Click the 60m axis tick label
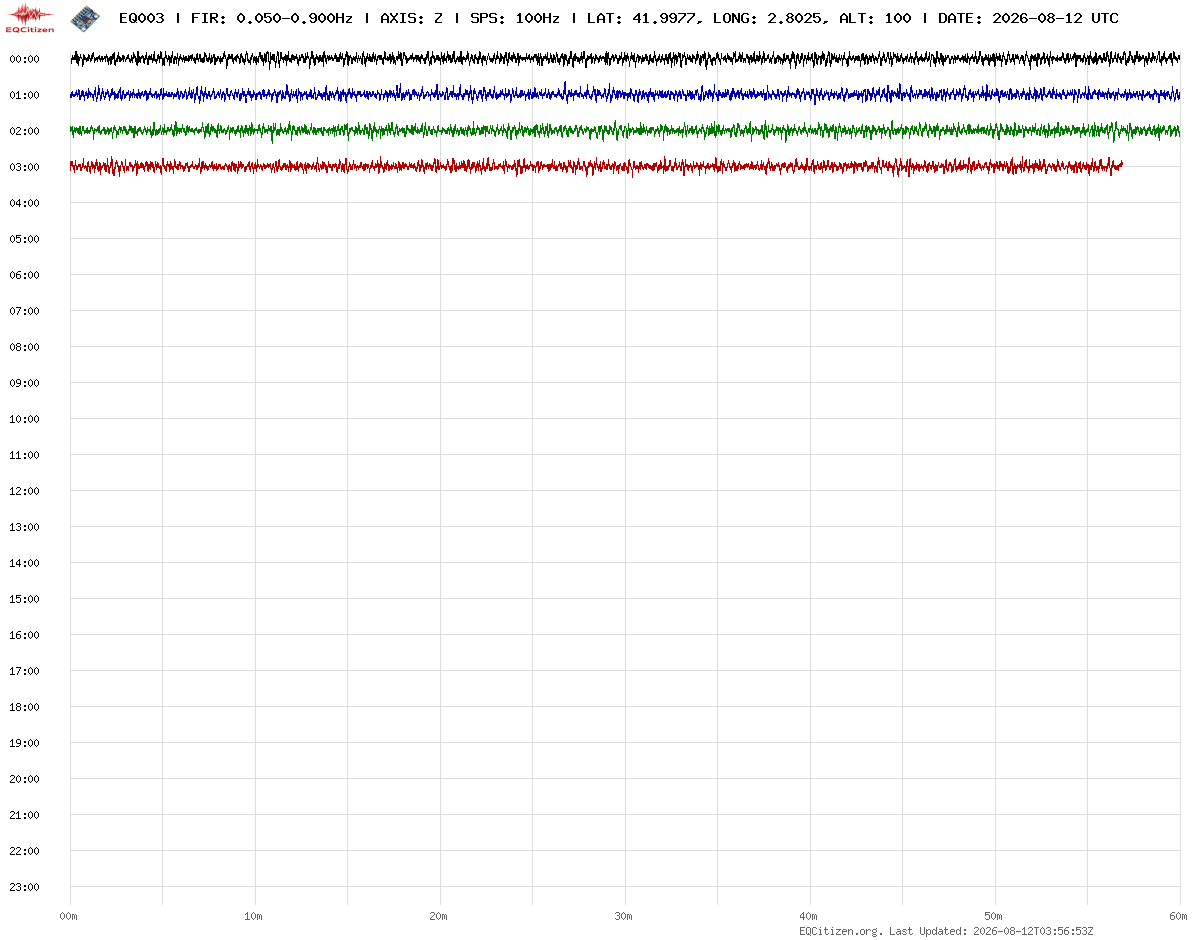 (x=1178, y=916)
